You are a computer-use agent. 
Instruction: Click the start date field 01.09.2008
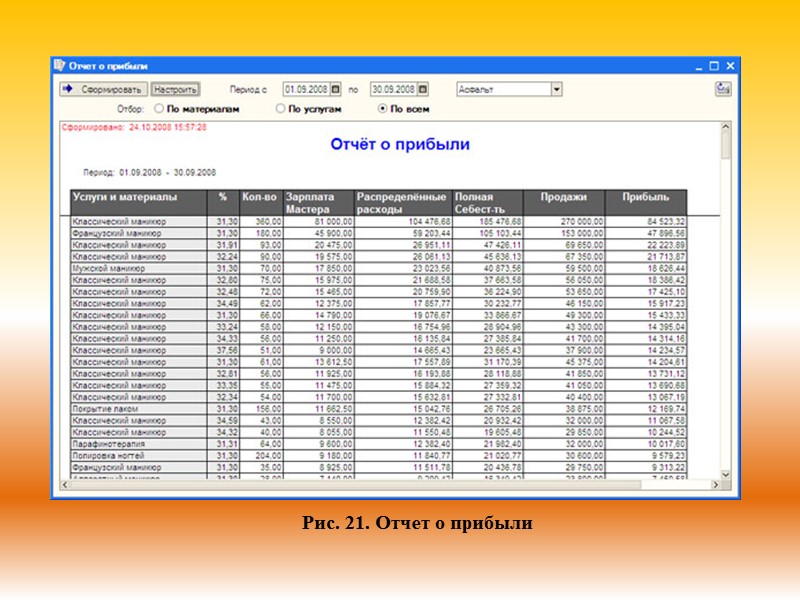pos(307,89)
